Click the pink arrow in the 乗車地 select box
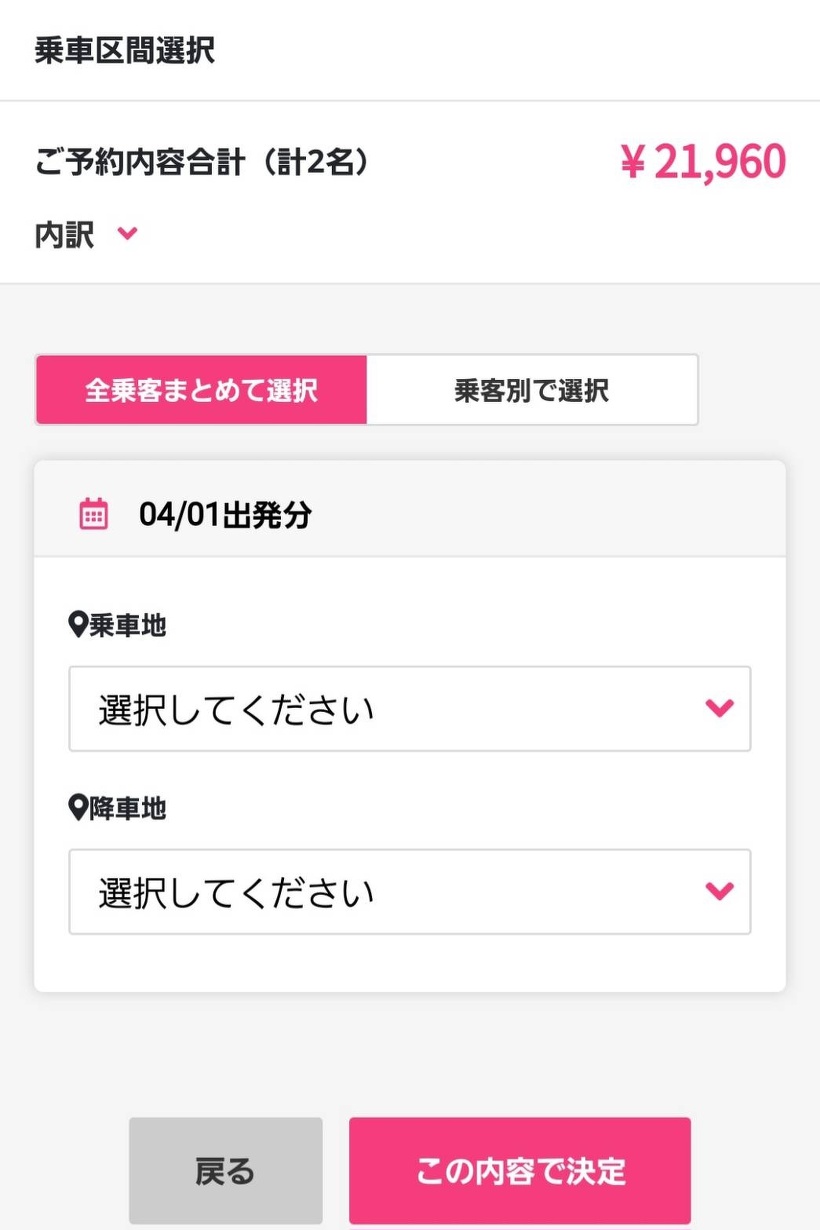The width and height of the screenshot is (820, 1230). click(x=719, y=708)
